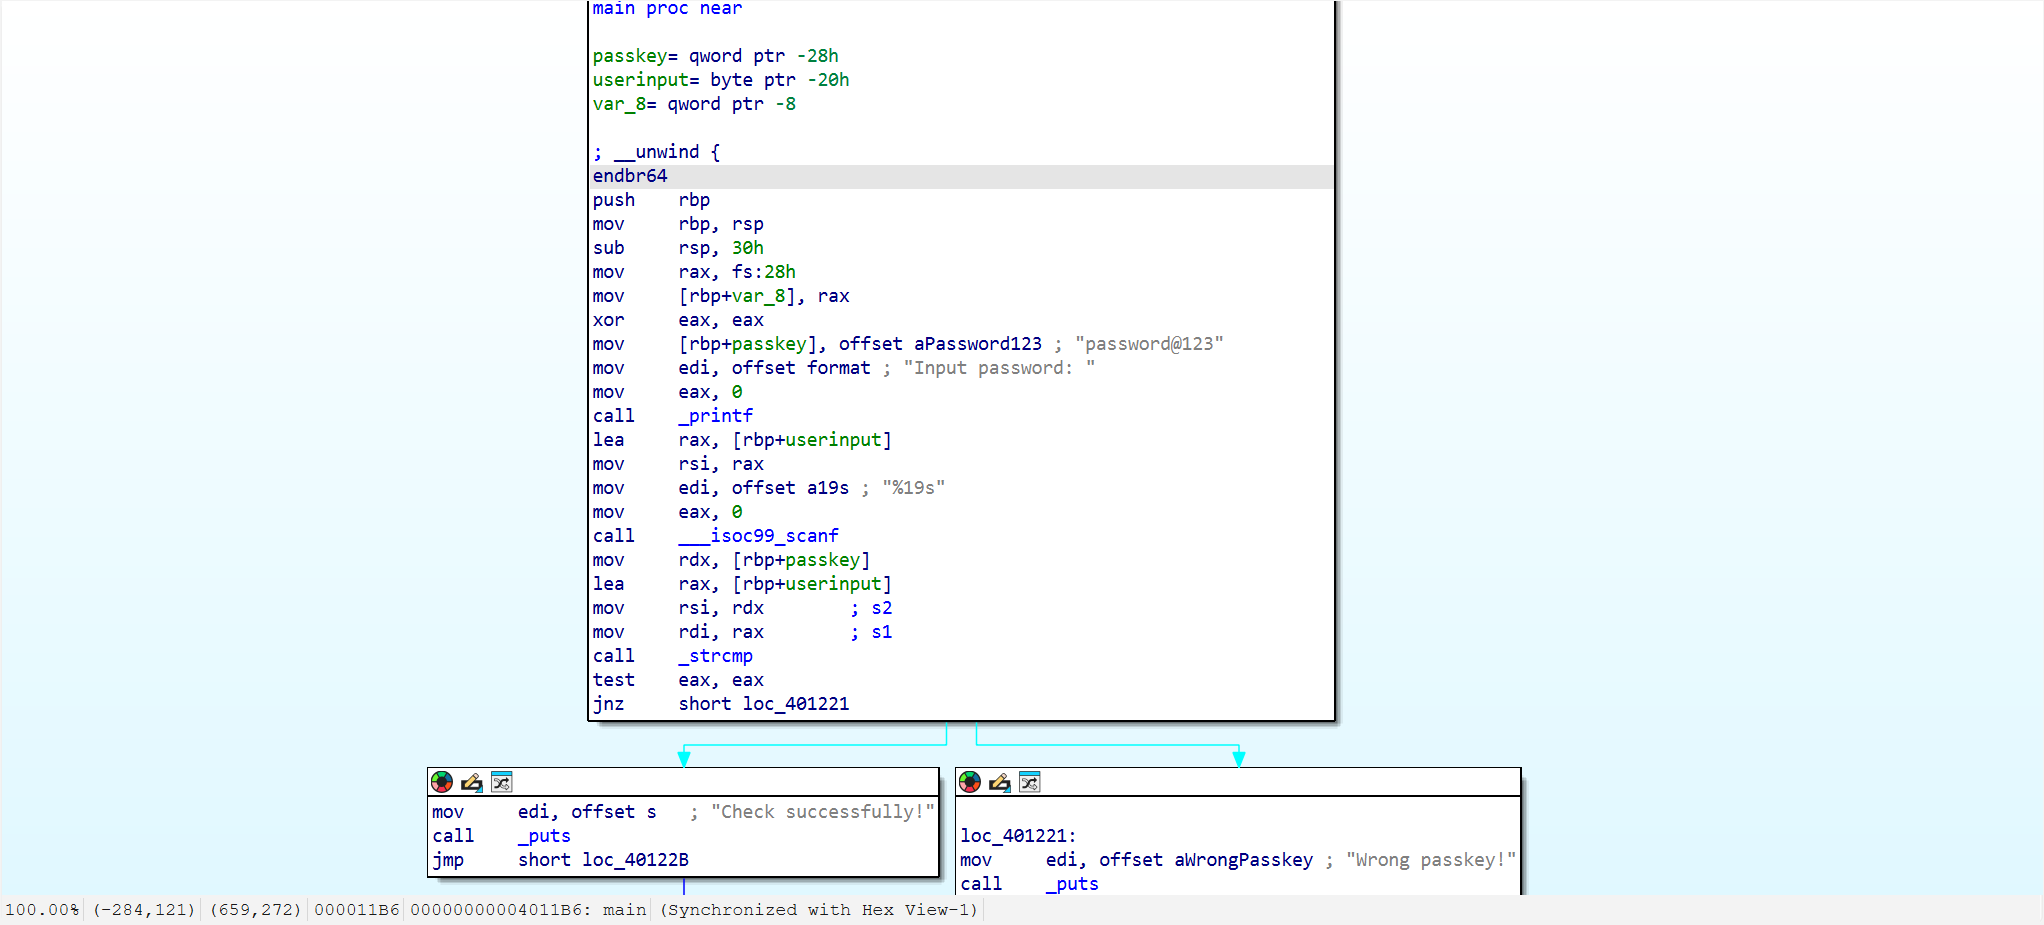Screen dimensions: 2044x925
Task: Click the "push rbp" instruction
Action: coord(651,200)
